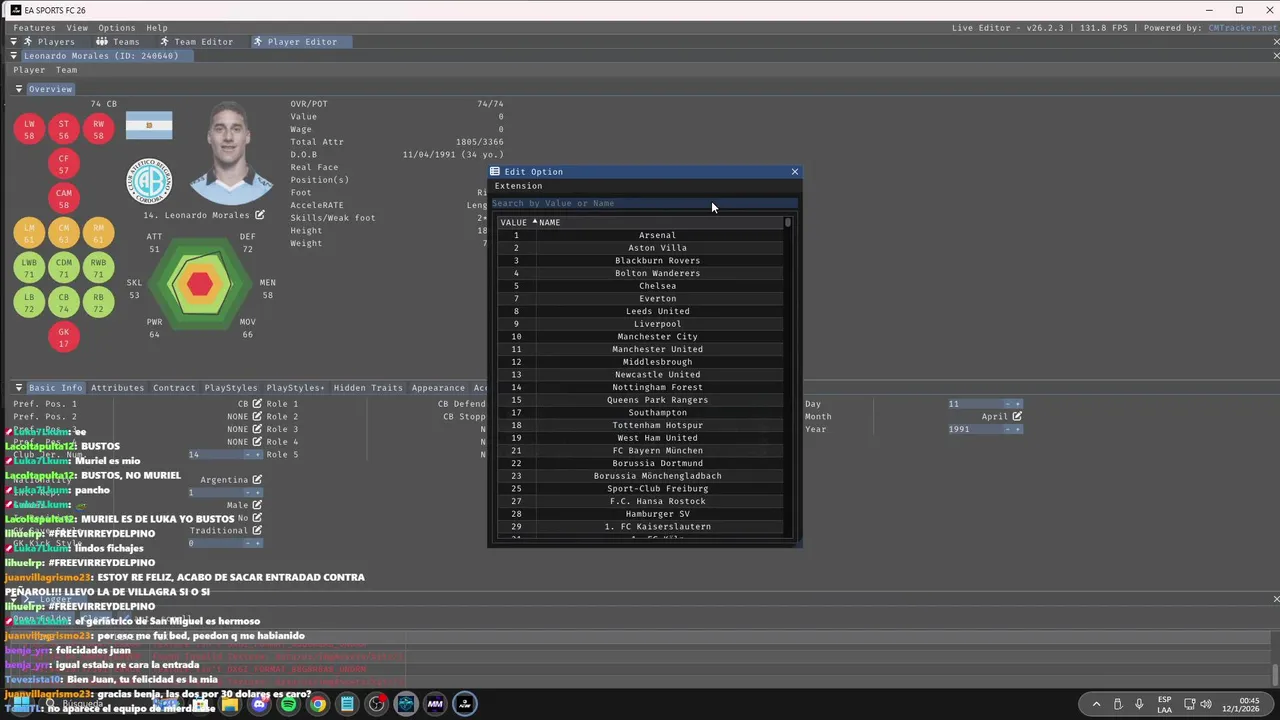Click the ST 56 position circle
Image resolution: width=1280 pixels, height=720 pixels.
click(x=64, y=129)
